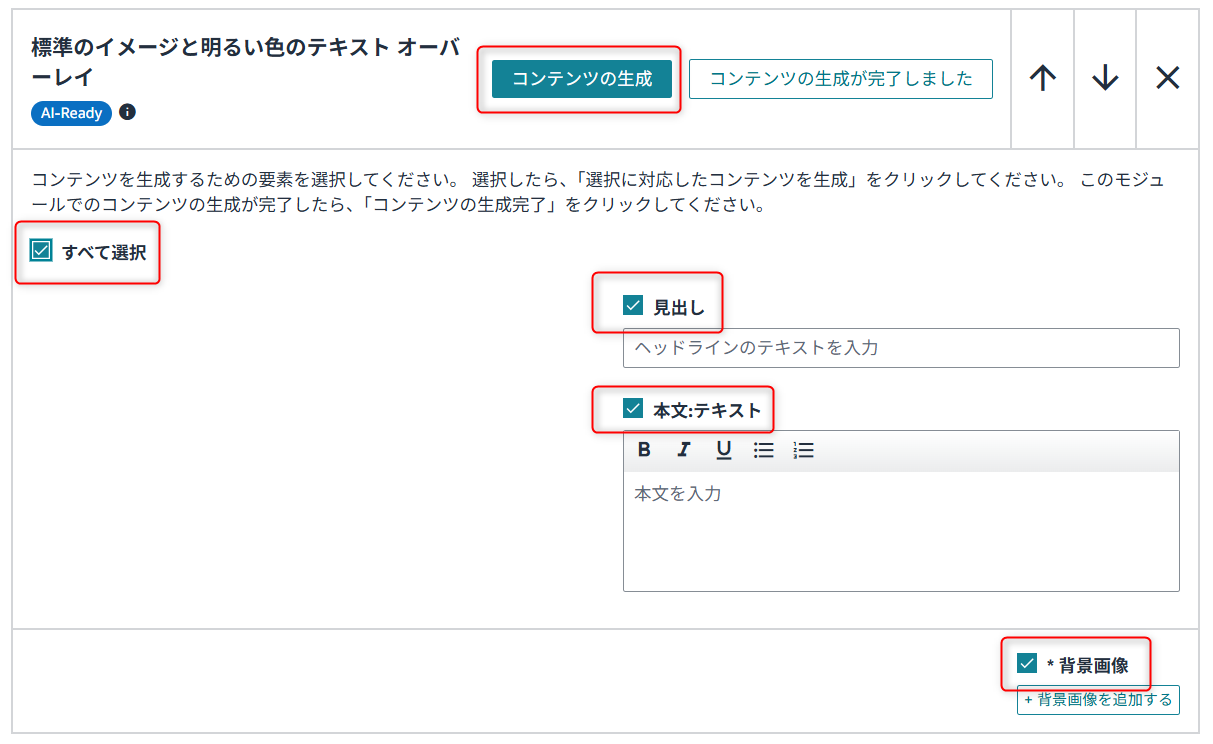Toggle the 本文:テキスト checkbox

click(x=633, y=408)
